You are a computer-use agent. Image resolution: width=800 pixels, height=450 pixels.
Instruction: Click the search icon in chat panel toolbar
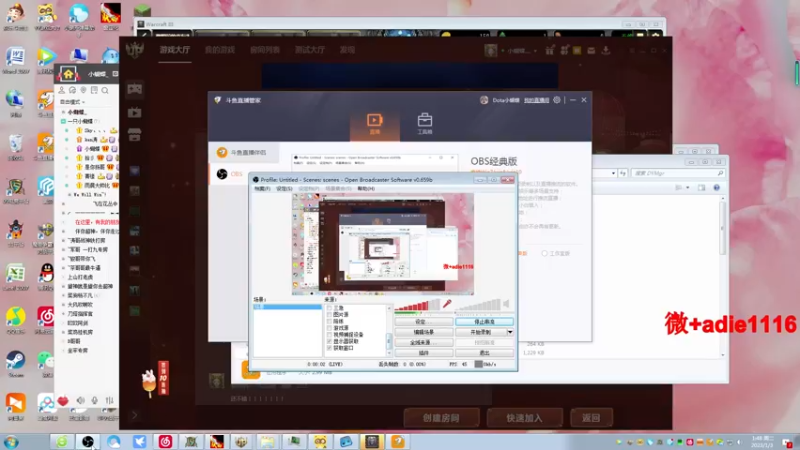pyautogui.click(x=105, y=90)
